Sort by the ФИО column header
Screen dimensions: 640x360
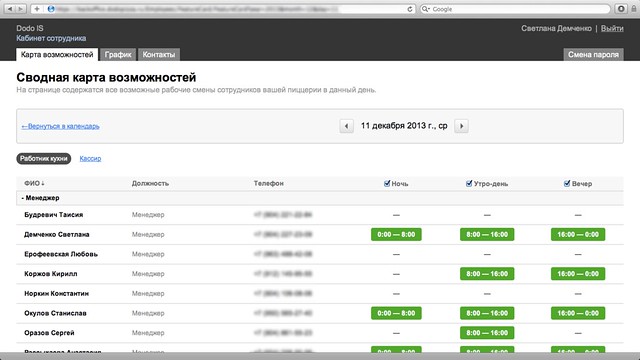coord(34,183)
